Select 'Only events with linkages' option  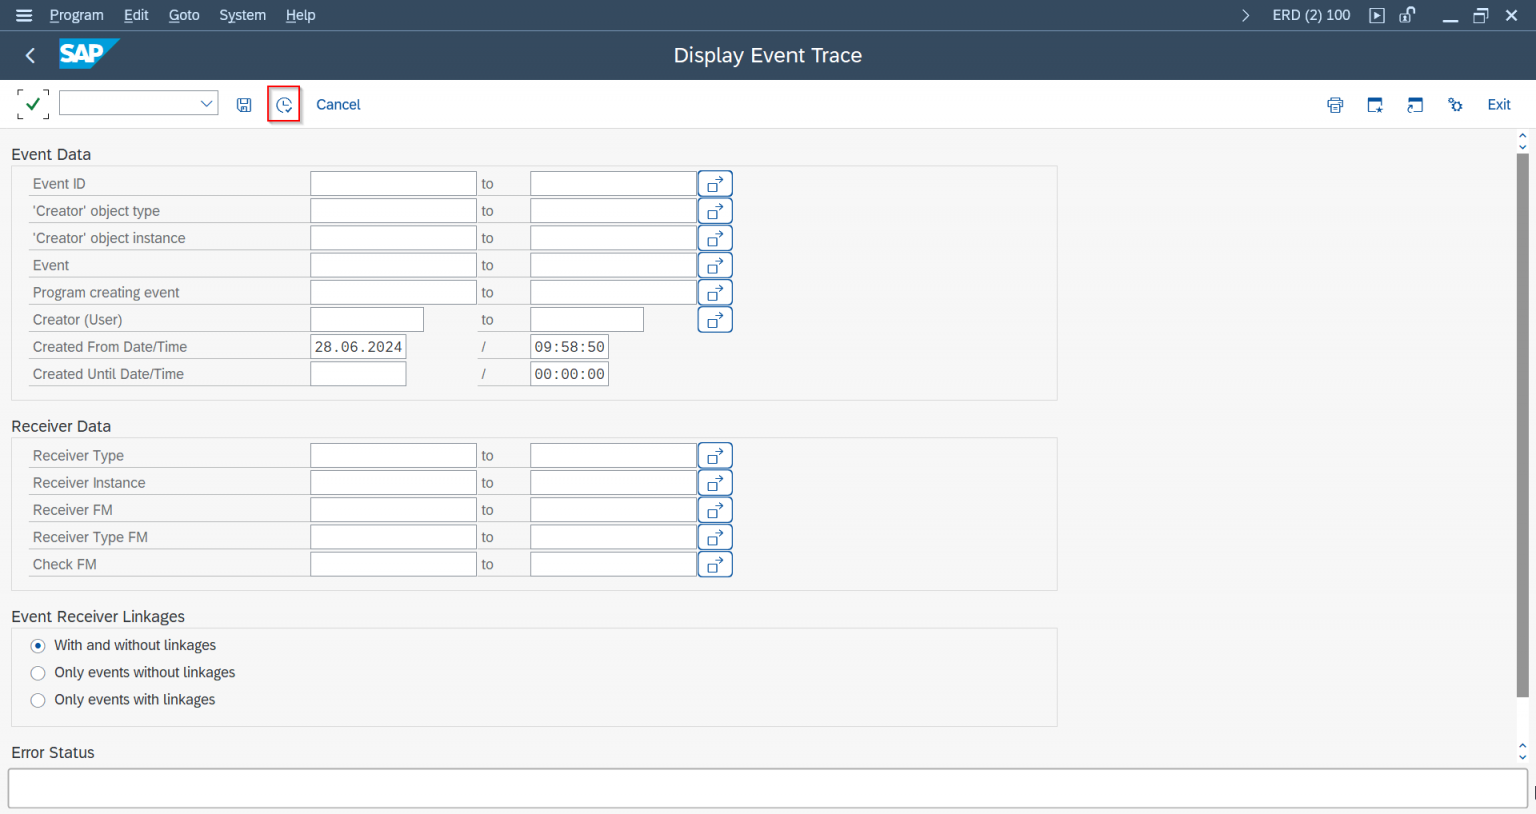click(38, 700)
